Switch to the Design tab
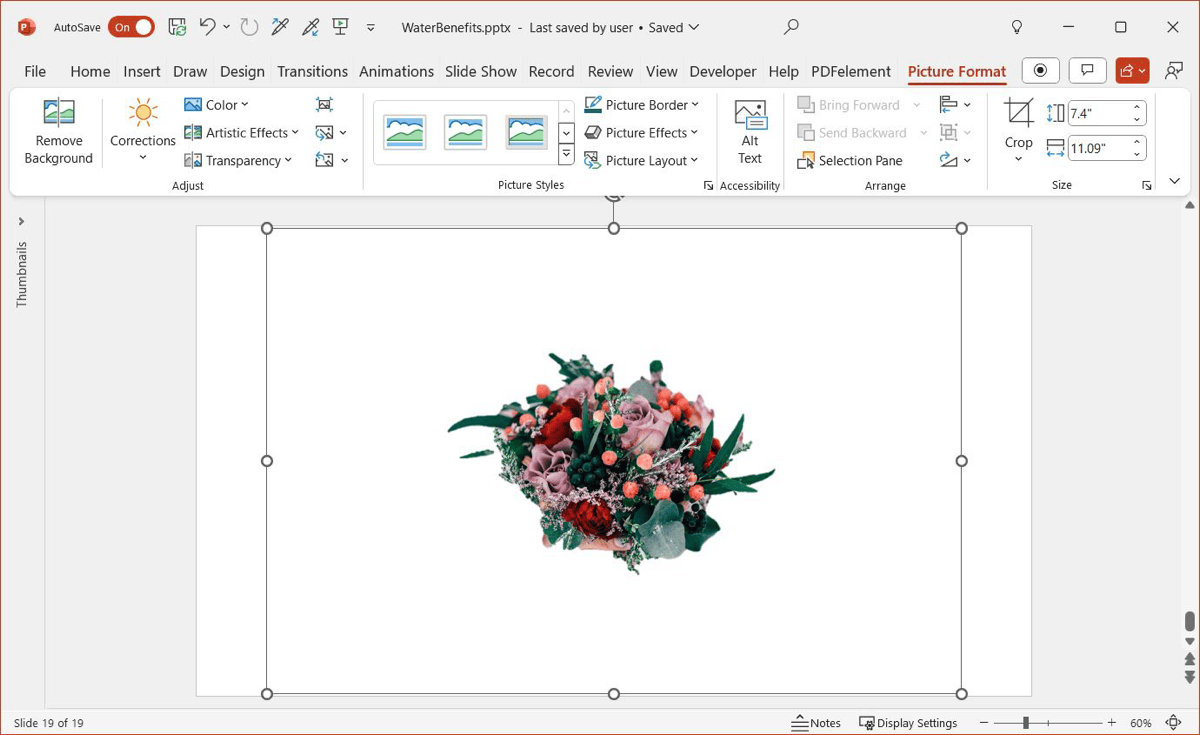1200x735 pixels. (x=242, y=71)
